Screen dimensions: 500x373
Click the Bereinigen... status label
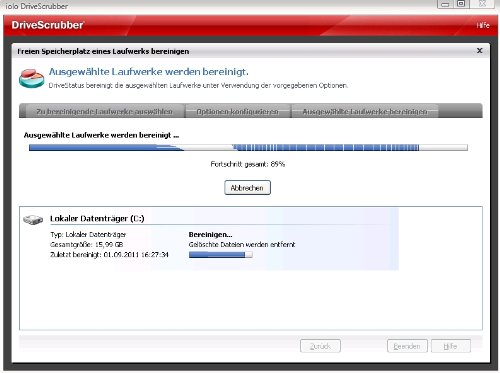(x=210, y=235)
